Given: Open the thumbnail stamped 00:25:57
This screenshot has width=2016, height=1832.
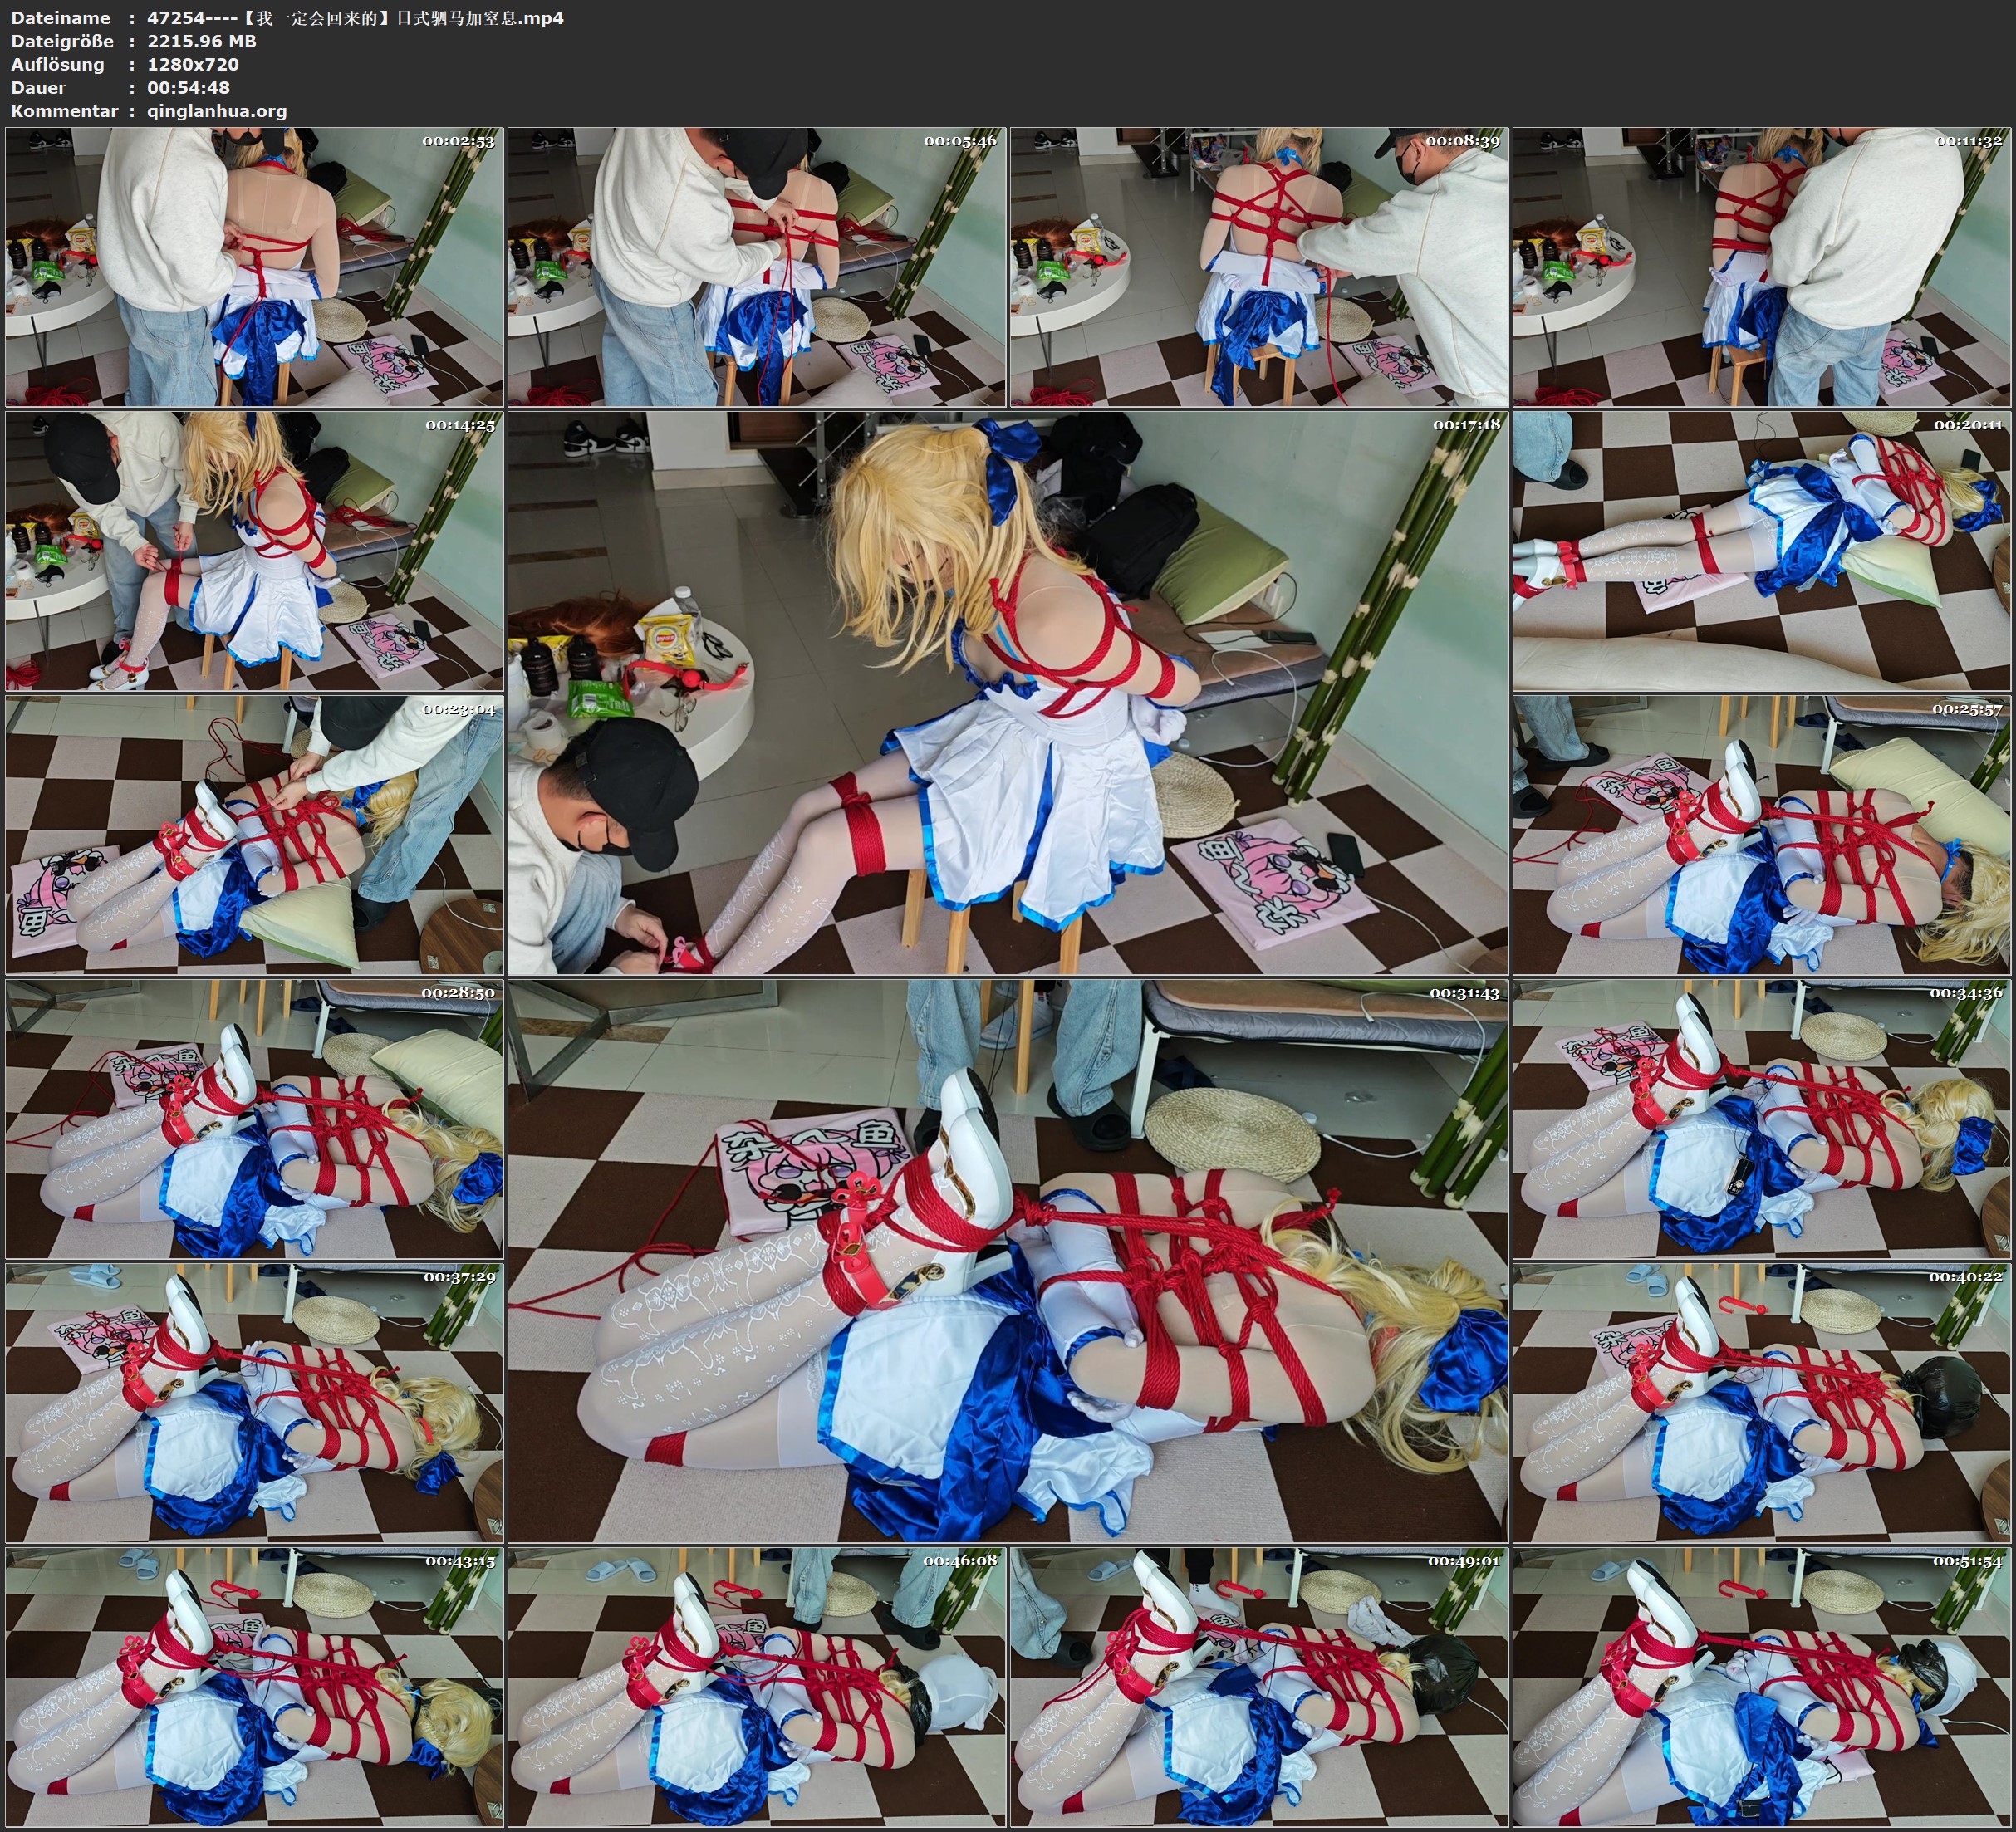Looking at the screenshot, I should tap(1761, 835).
